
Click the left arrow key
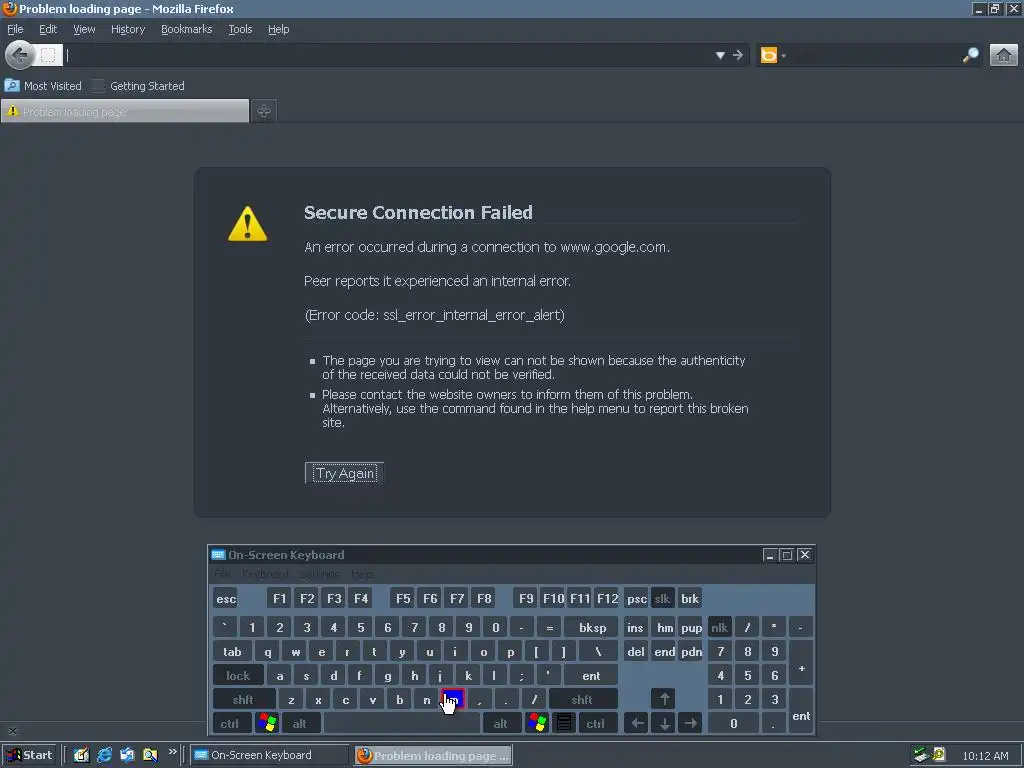(637, 724)
